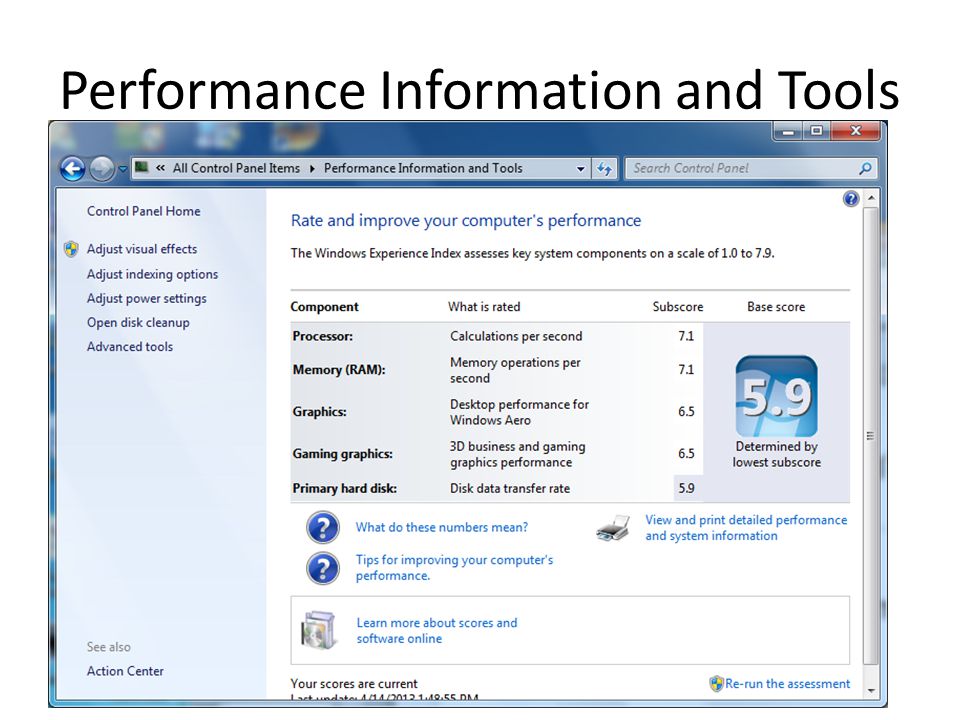Screen dimensions: 960x720
Task: Open recent pages dropdown beside navigation arrows
Action: (x=122, y=169)
